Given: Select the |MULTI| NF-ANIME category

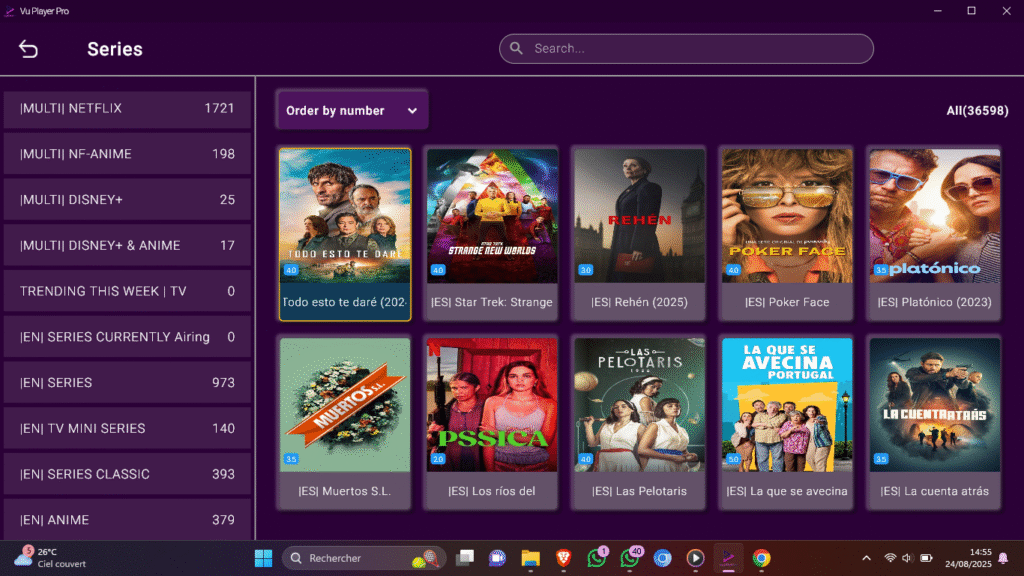Looking at the screenshot, I should pyautogui.click(x=127, y=154).
